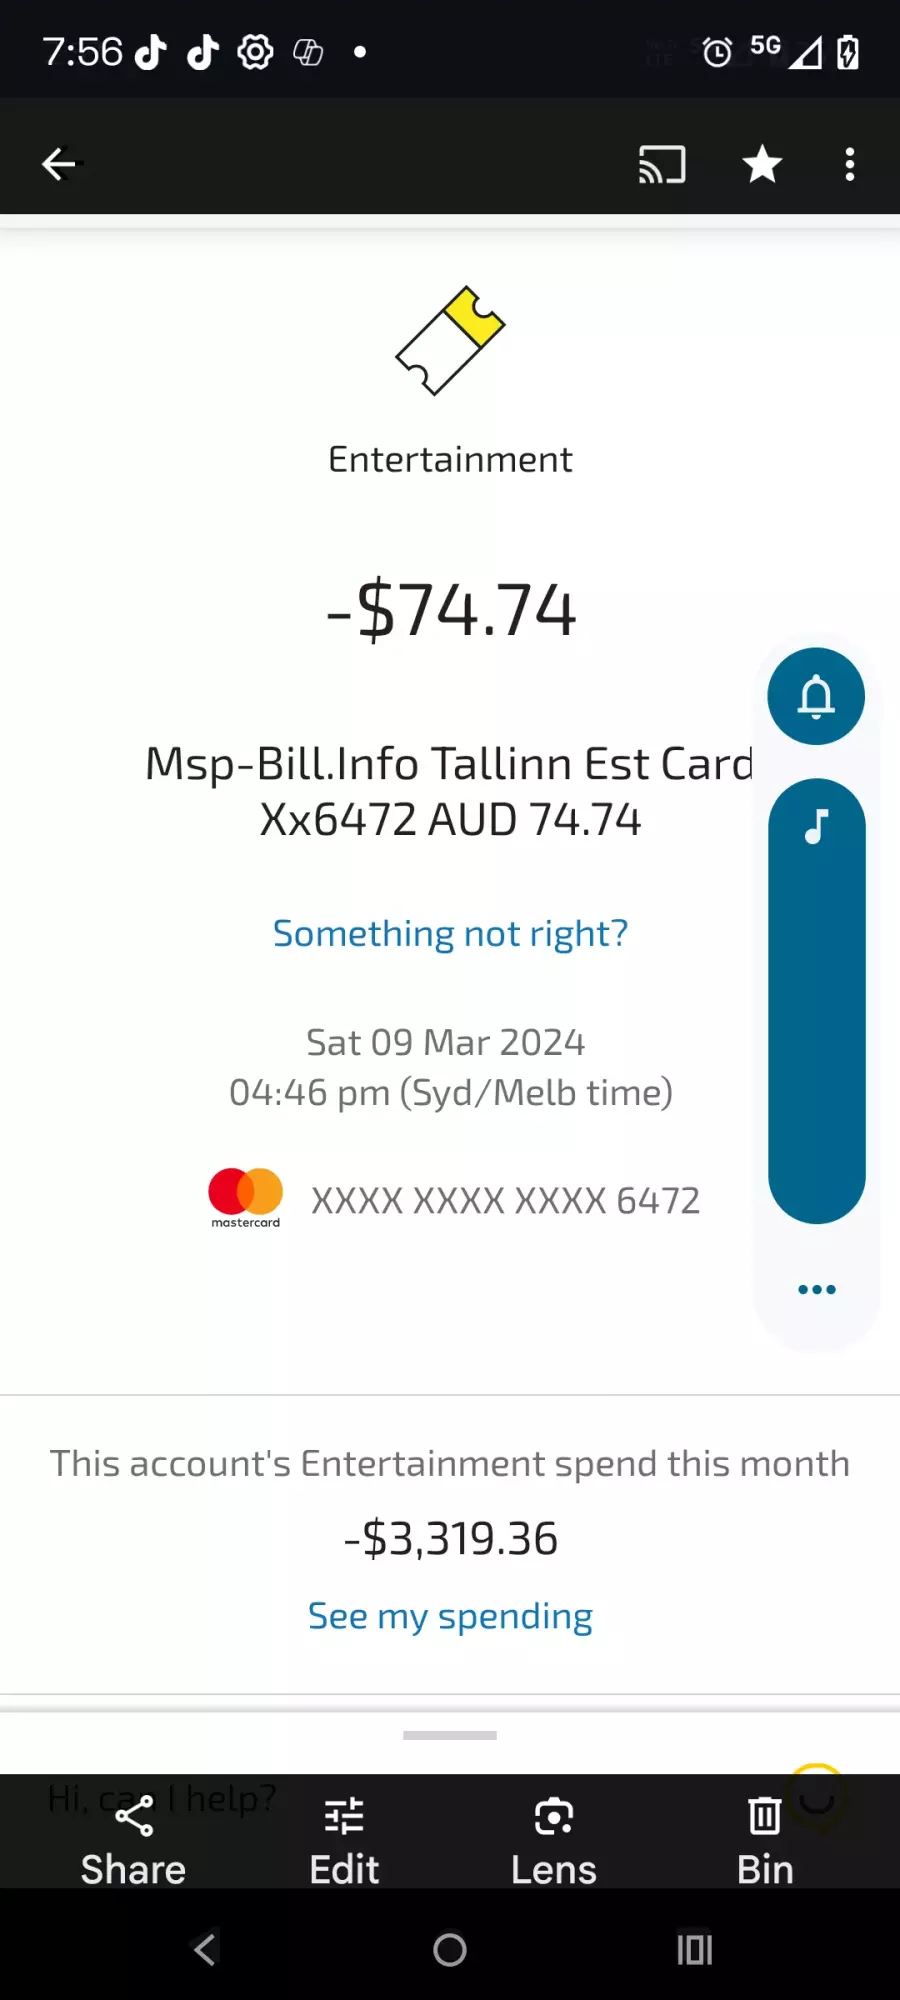Viewport: 900px width, 2000px height.
Task: Tap the Mastercard logo
Action: pos(245,1198)
